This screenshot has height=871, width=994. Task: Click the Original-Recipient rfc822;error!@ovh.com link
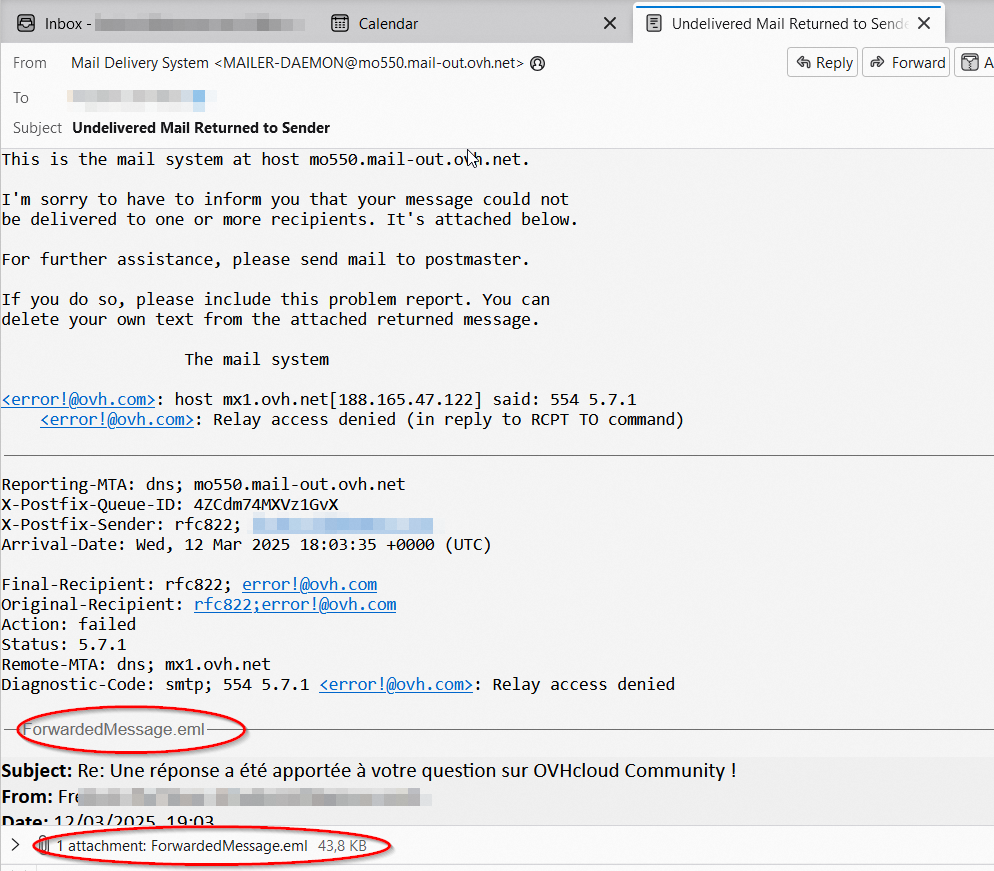pyautogui.click(x=295, y=605)
